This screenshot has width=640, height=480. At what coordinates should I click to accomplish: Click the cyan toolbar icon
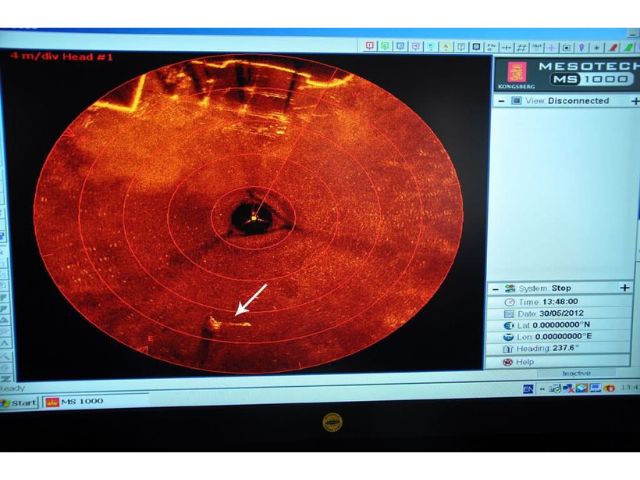click(431, 47)
